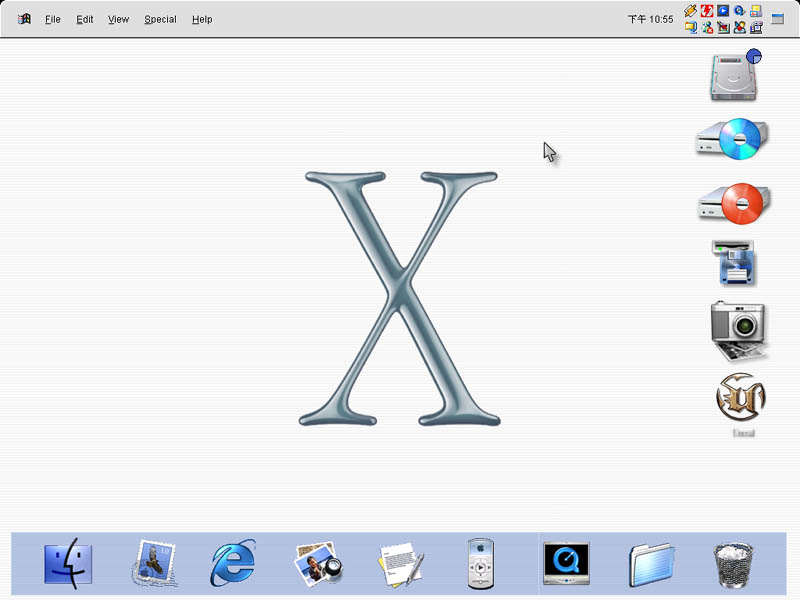
Task: Select the red disc drive desktop icon
Action: click(x=734, y=204)
